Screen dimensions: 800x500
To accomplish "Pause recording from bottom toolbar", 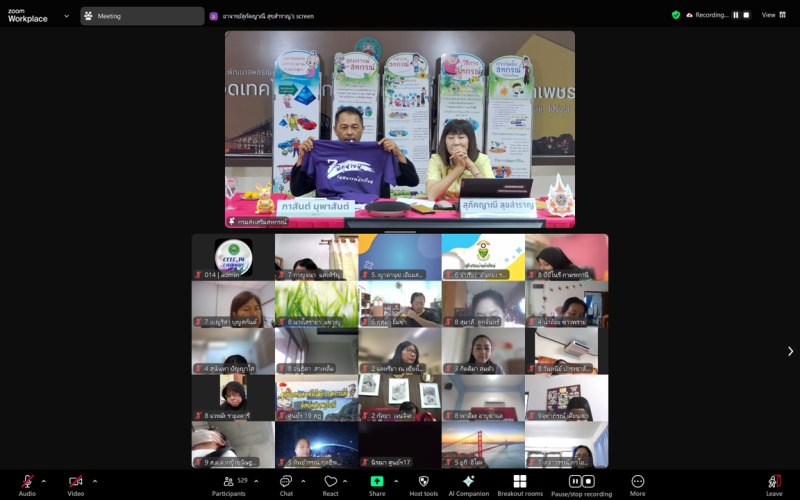I will coord(575,481).
